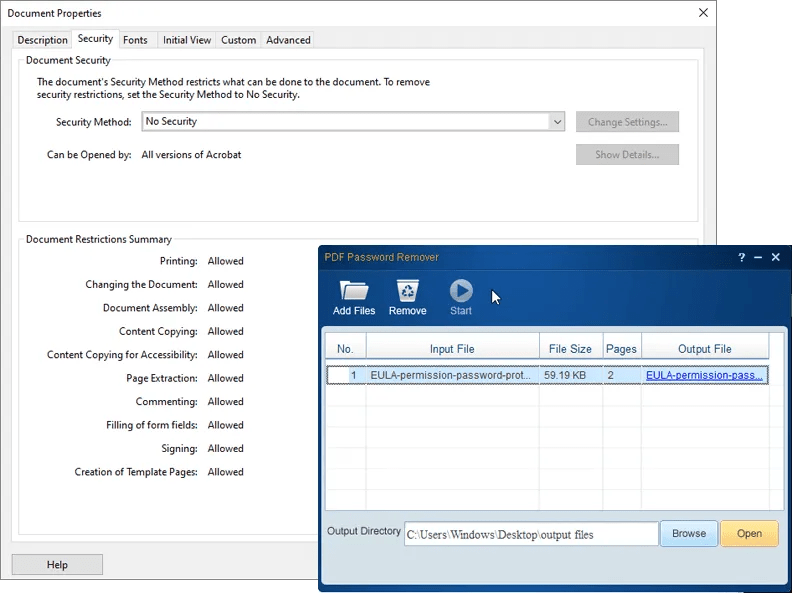This screenshot has height=600, width=800.
Task: Follow the EULA-permission-pass output file link
Action: 705,375
